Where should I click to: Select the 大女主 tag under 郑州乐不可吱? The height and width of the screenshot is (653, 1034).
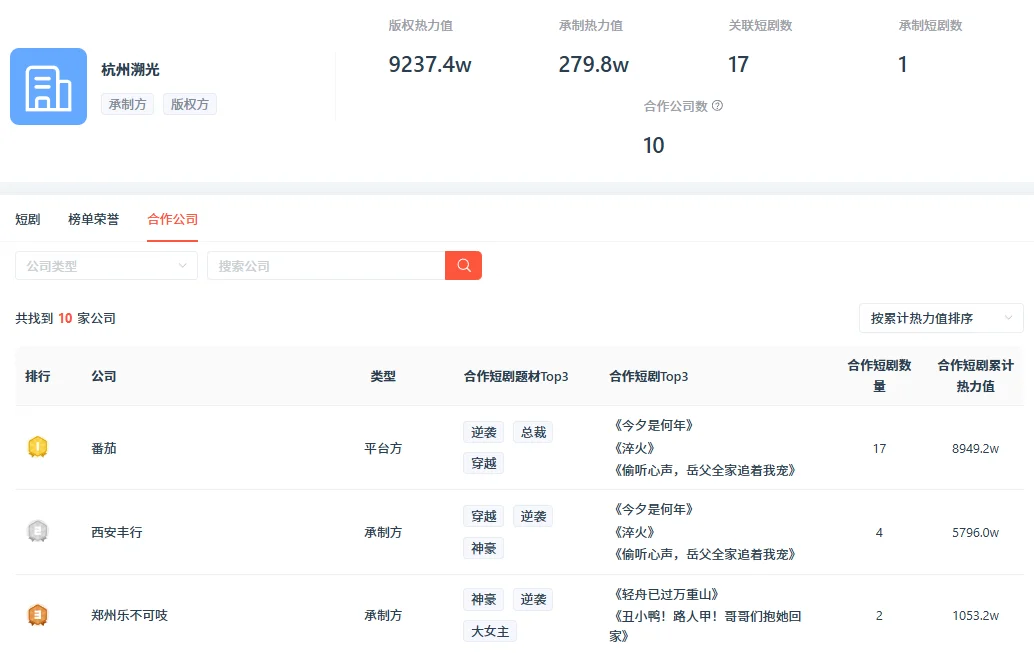click(x=489, y=631)
